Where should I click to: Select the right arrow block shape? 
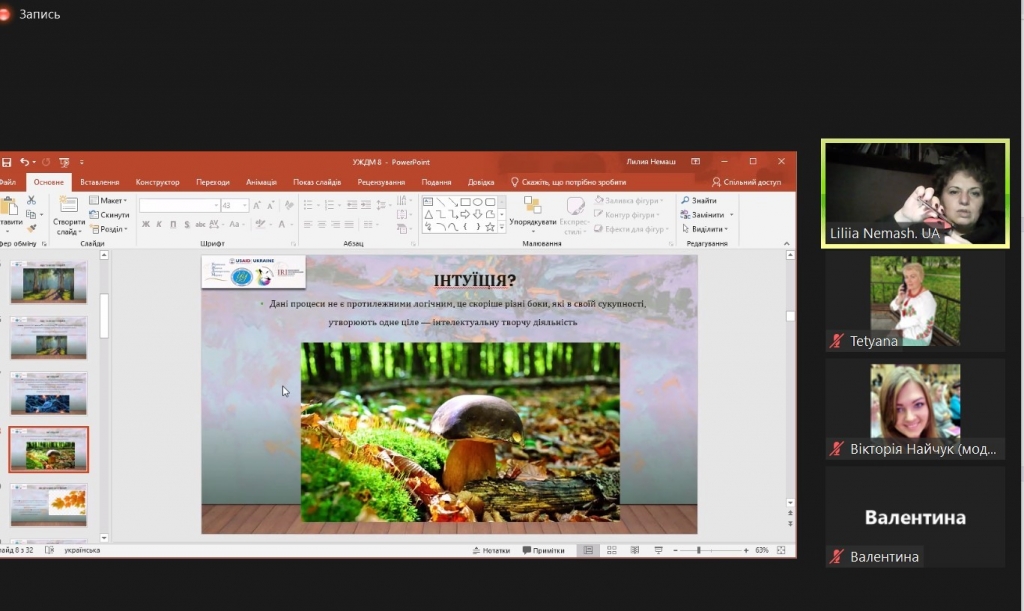tap(465, 215)
